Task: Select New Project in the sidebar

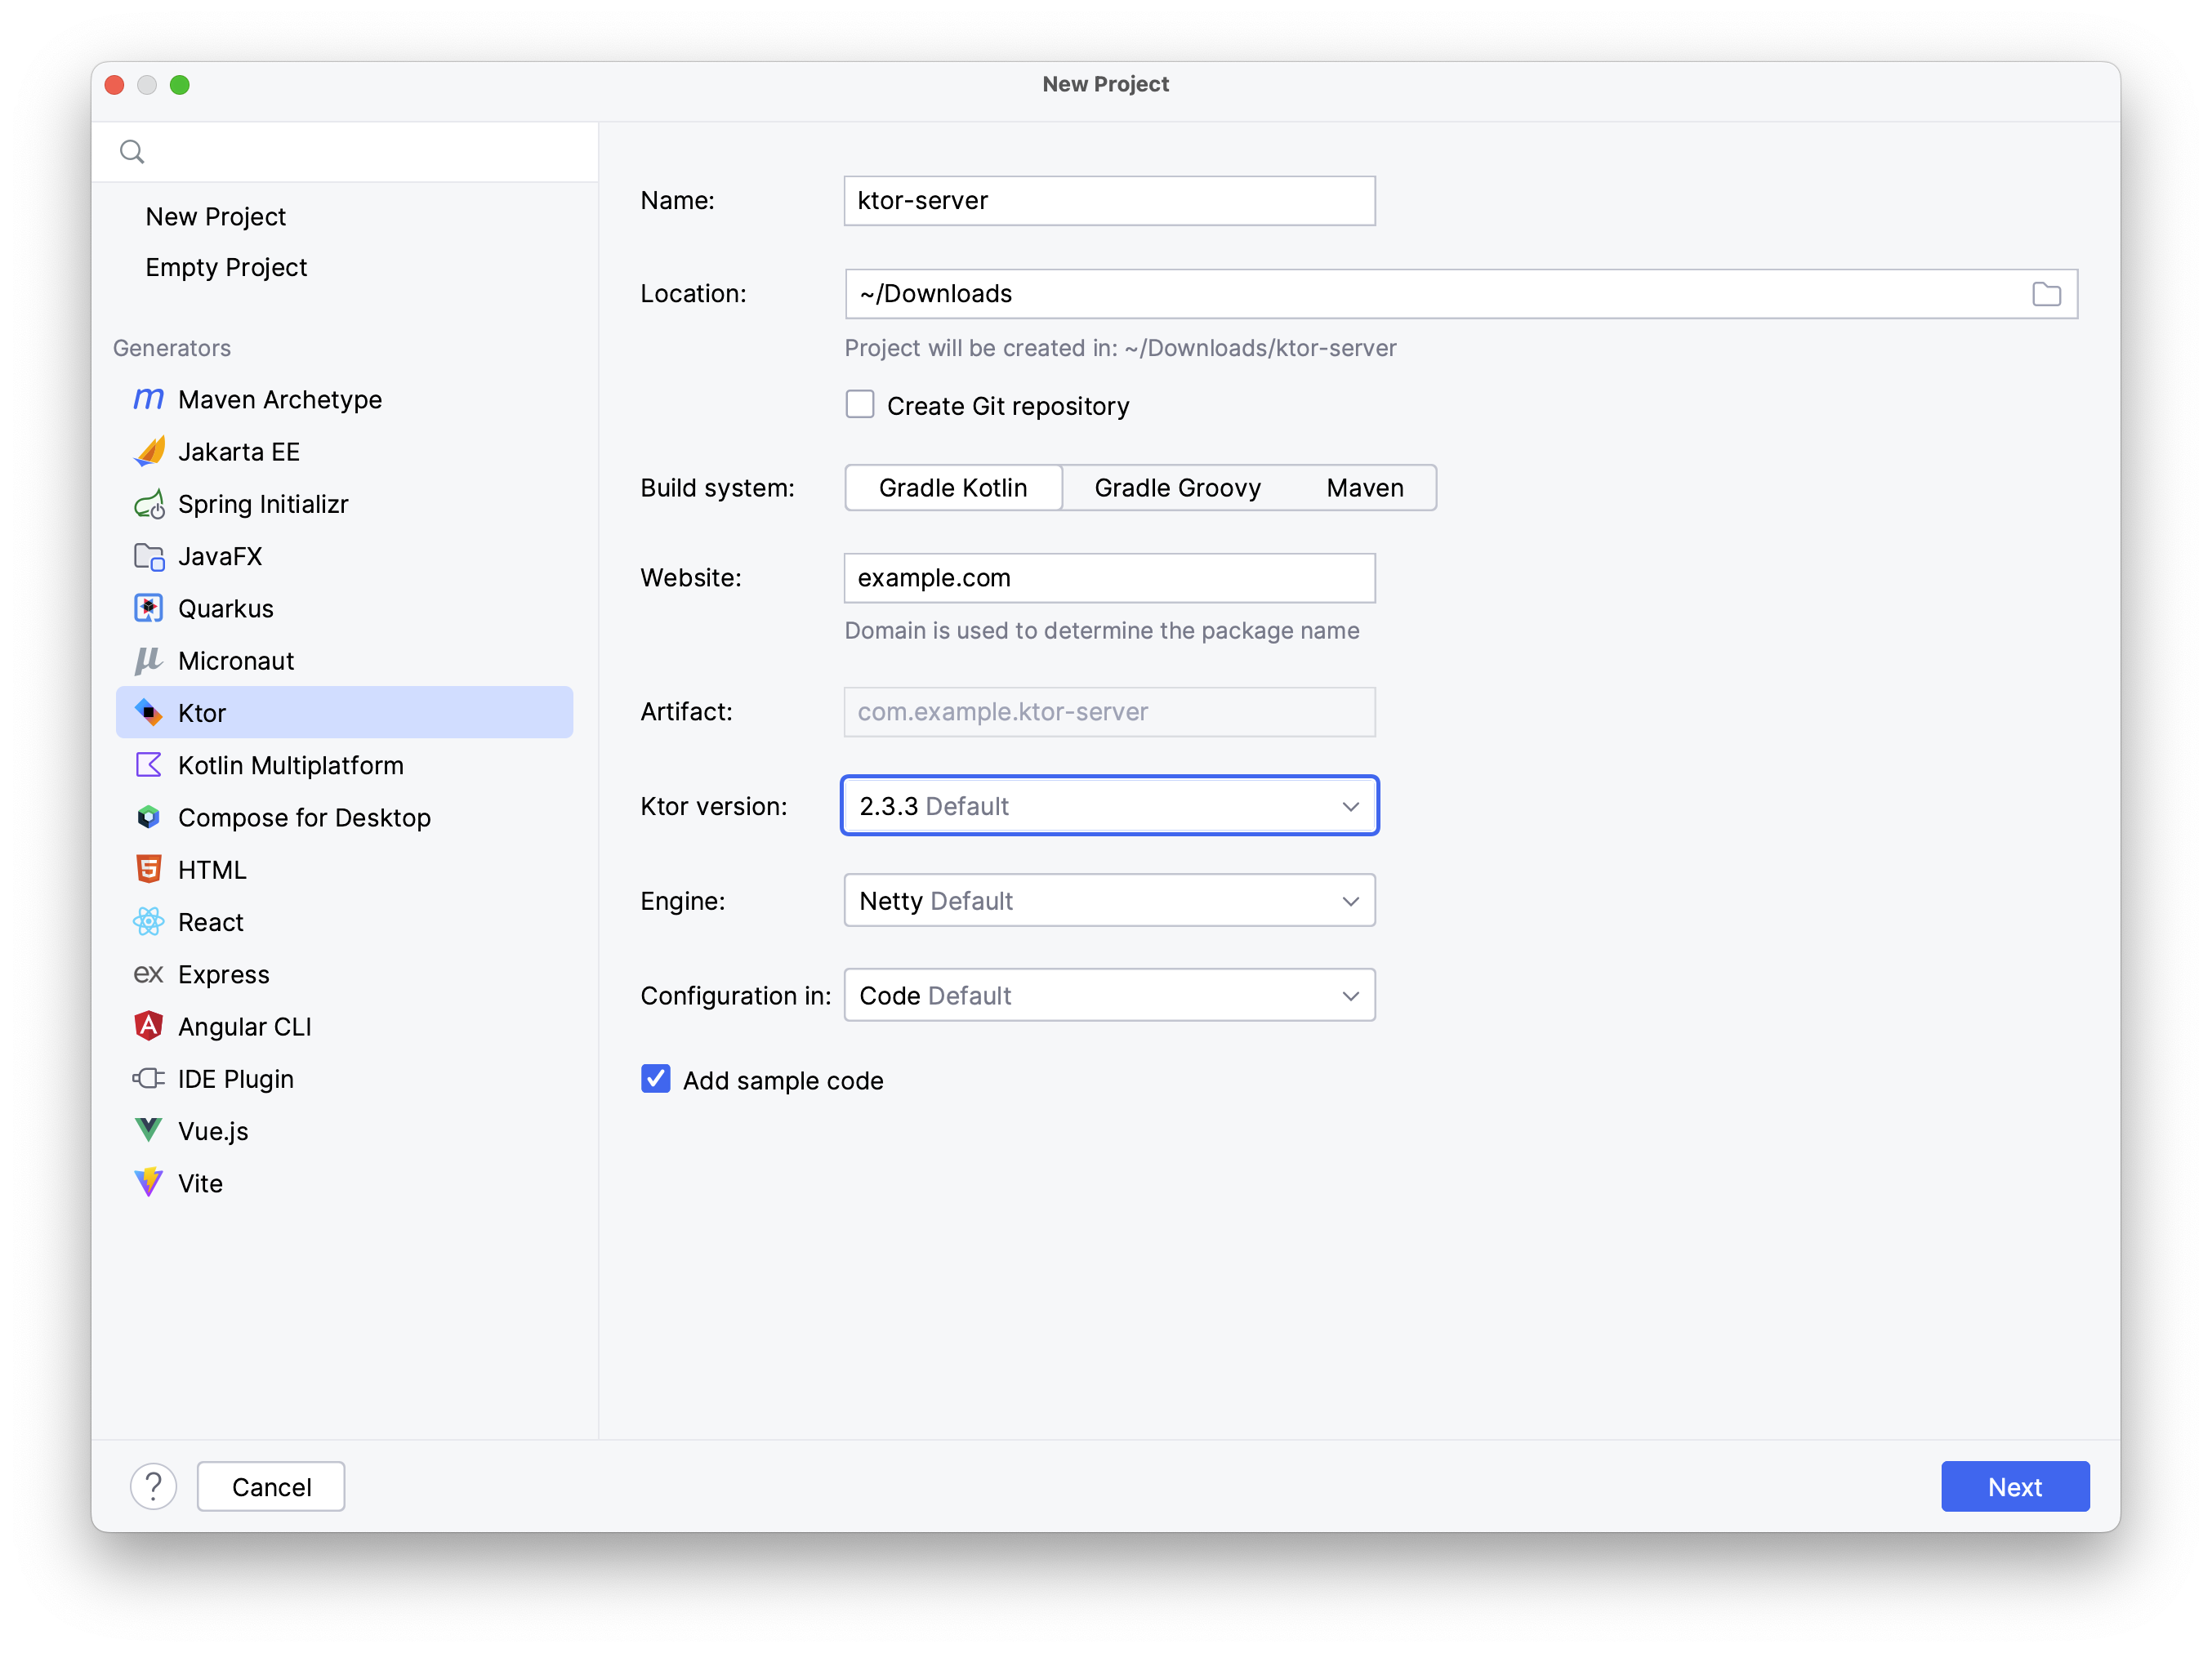Action: coord(216,216)
